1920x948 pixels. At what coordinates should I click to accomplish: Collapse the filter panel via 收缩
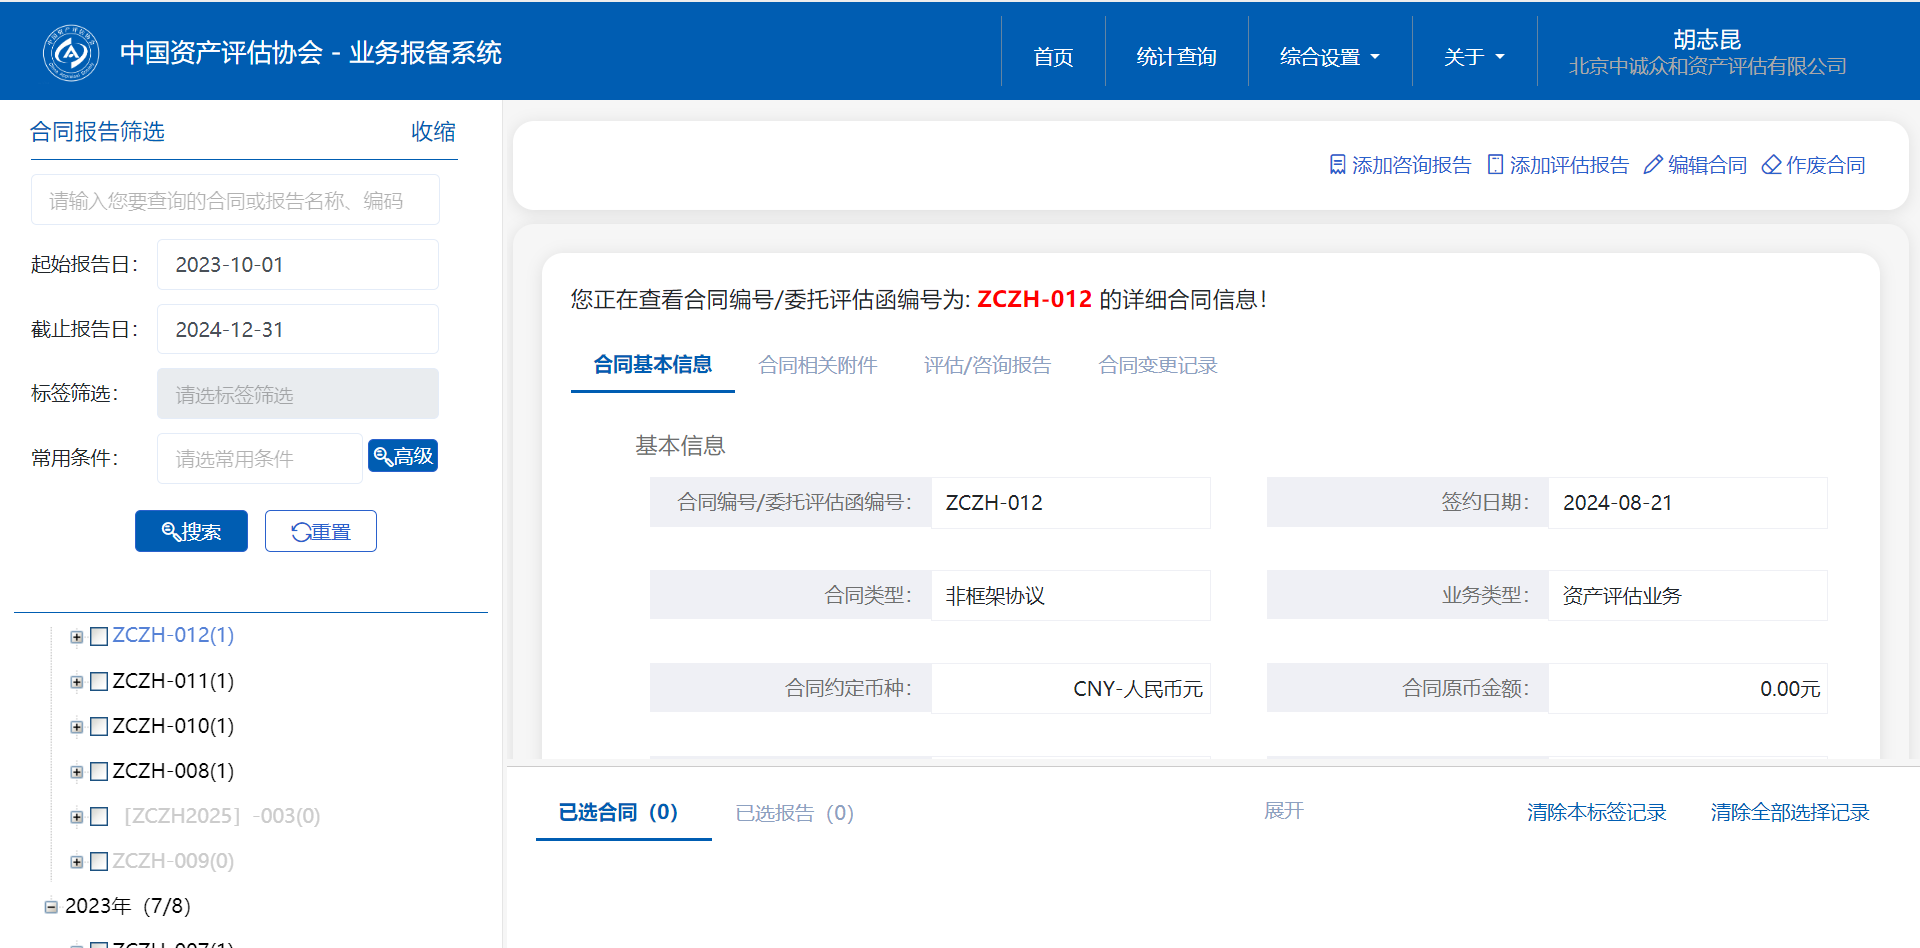click(x=433, y=132)
